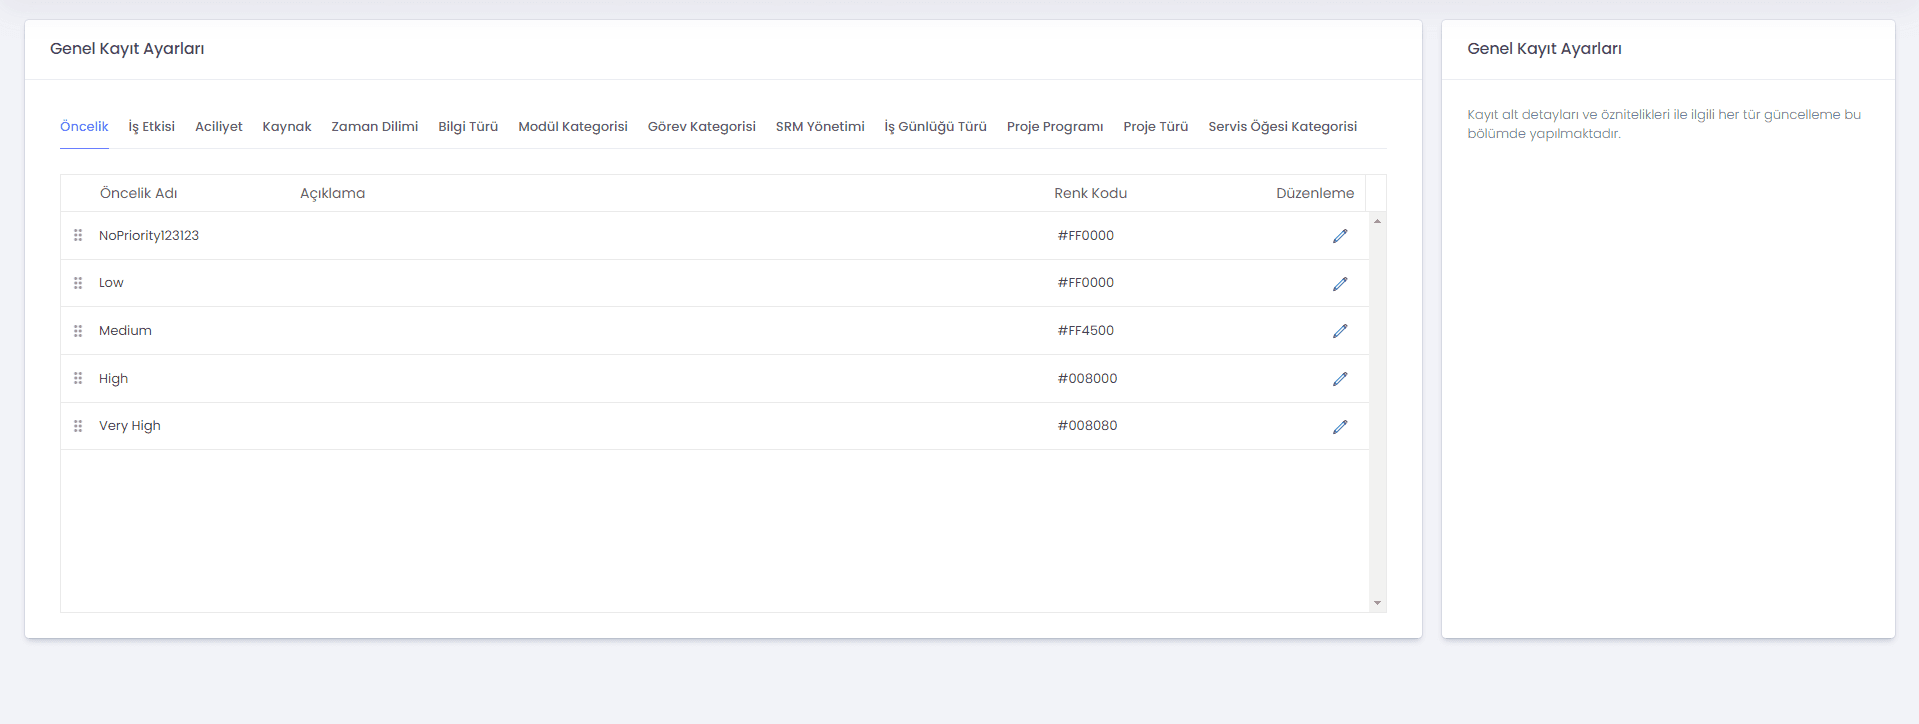Click the edit pencil on the High row
This screenshot has height=724, width=1919.
[x=1340, y=379]
